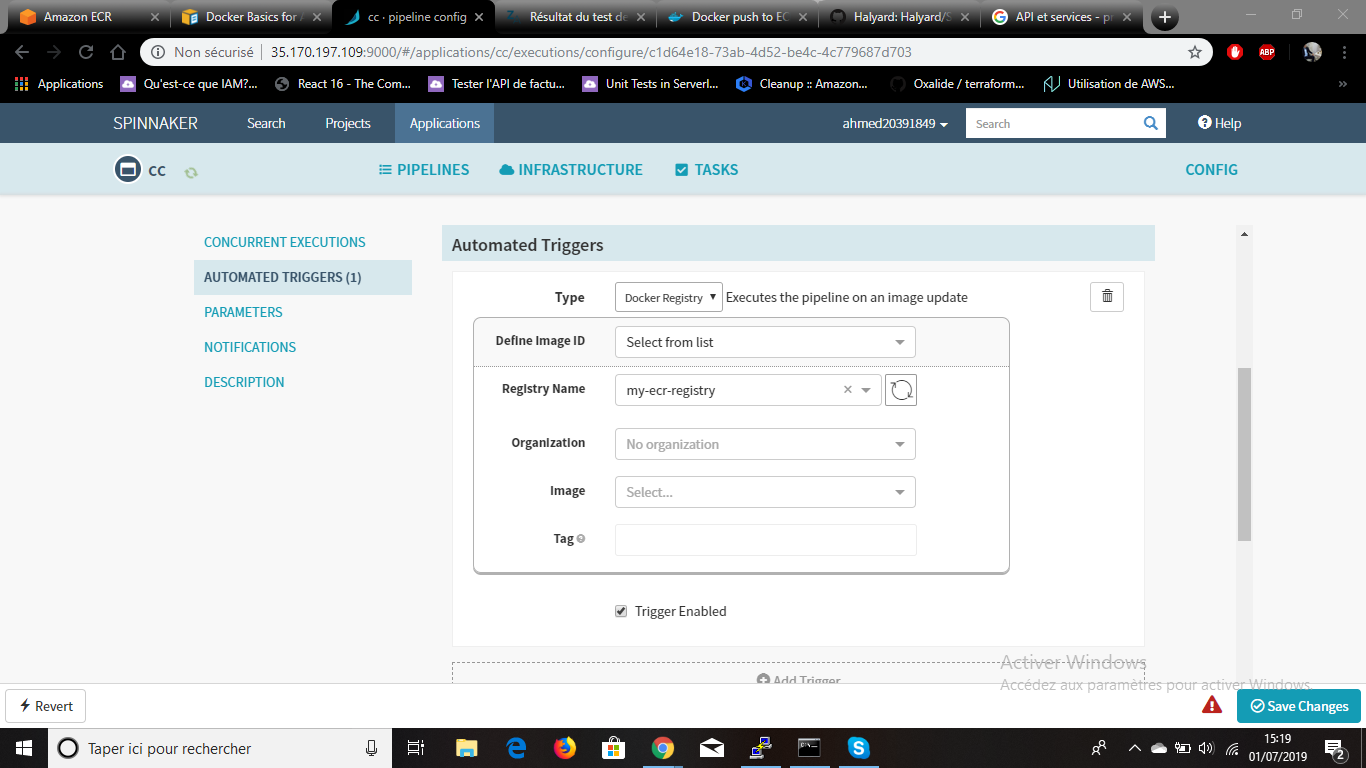Click the red warning triangle near Save Changes
Viewport: 1366px width, 768px height.
click(x=1212, y=705)
